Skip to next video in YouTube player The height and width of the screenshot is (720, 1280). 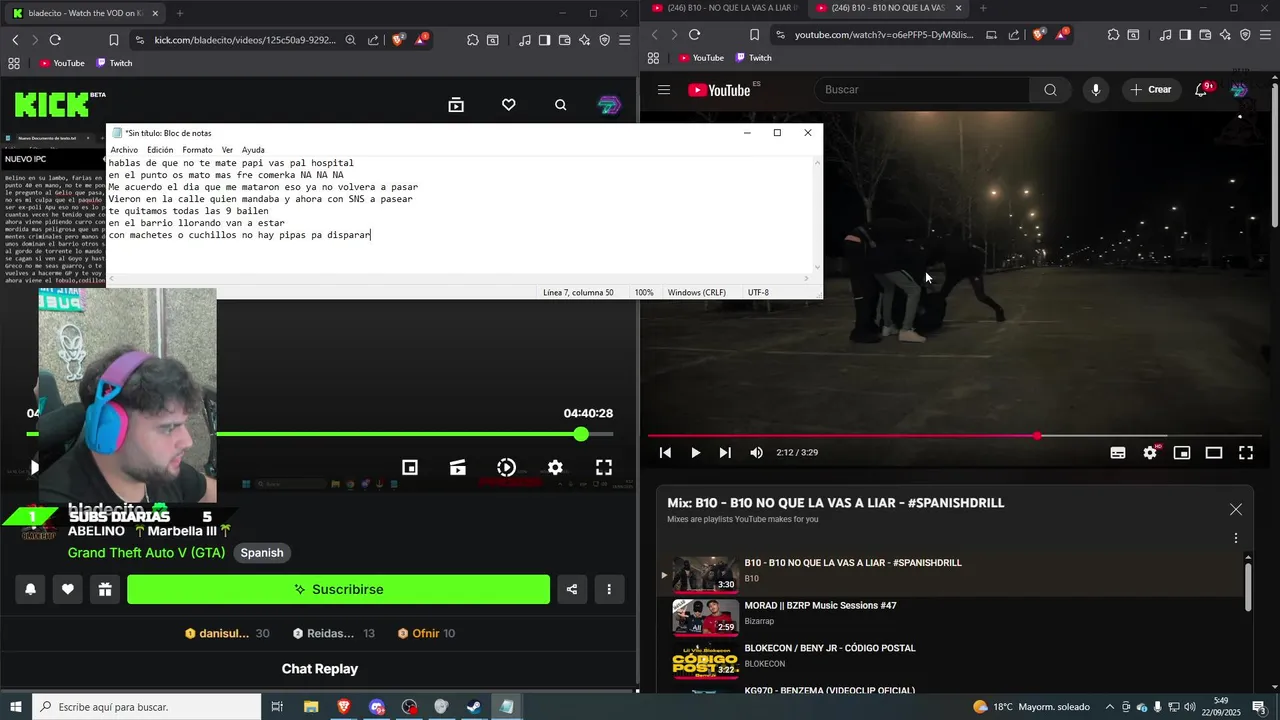[725, 453]
